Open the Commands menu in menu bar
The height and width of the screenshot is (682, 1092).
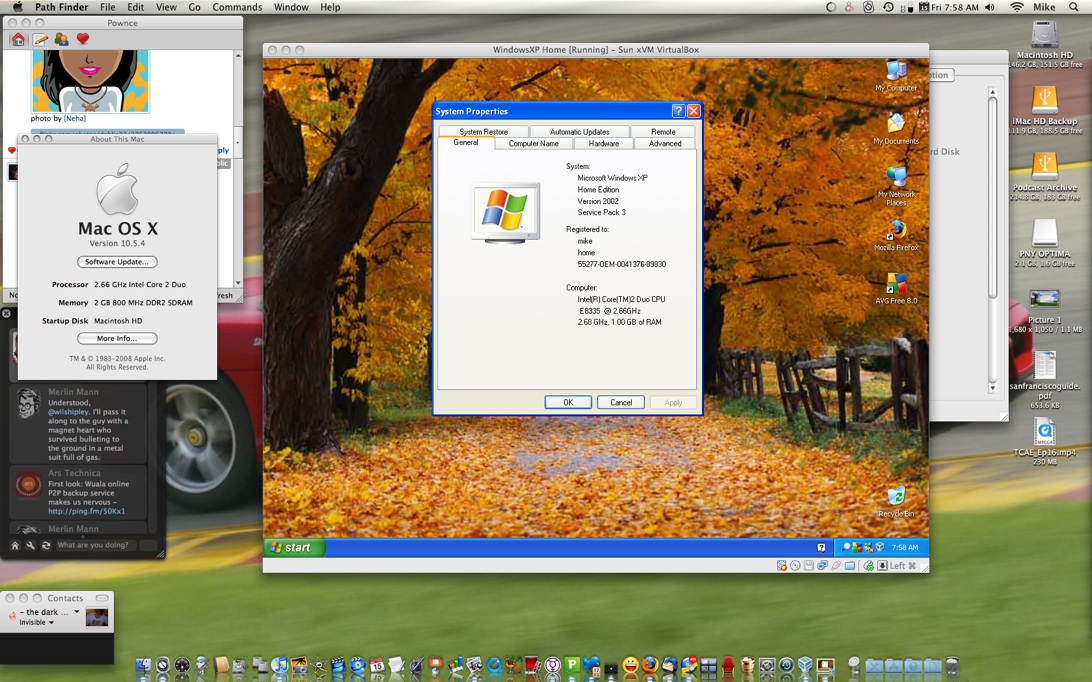237,7
